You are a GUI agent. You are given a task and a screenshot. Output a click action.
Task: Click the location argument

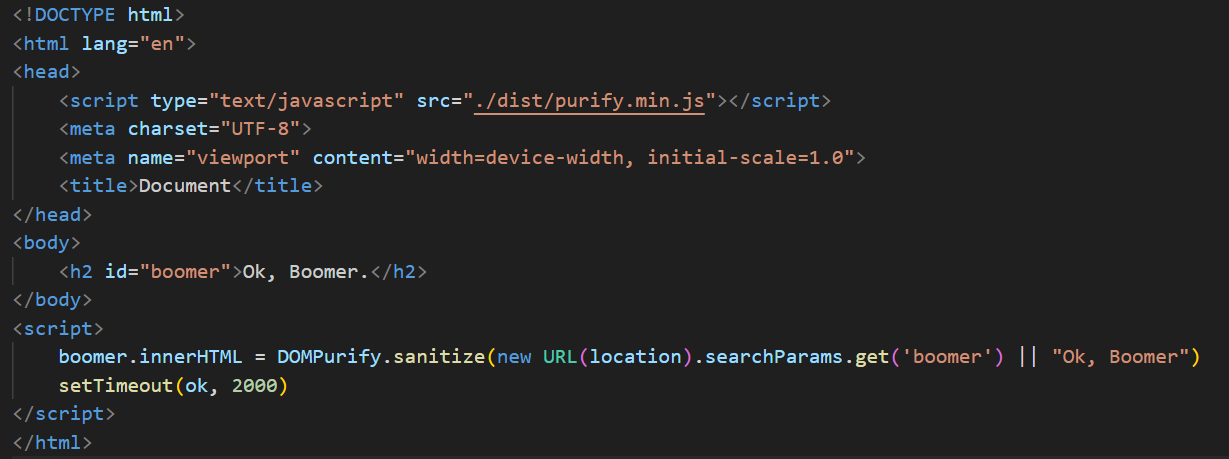tap(636, 357)
